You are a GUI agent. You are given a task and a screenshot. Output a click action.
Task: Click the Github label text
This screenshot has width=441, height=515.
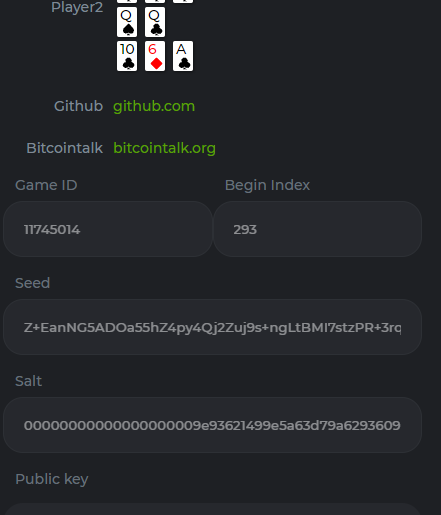click(78, 106)
